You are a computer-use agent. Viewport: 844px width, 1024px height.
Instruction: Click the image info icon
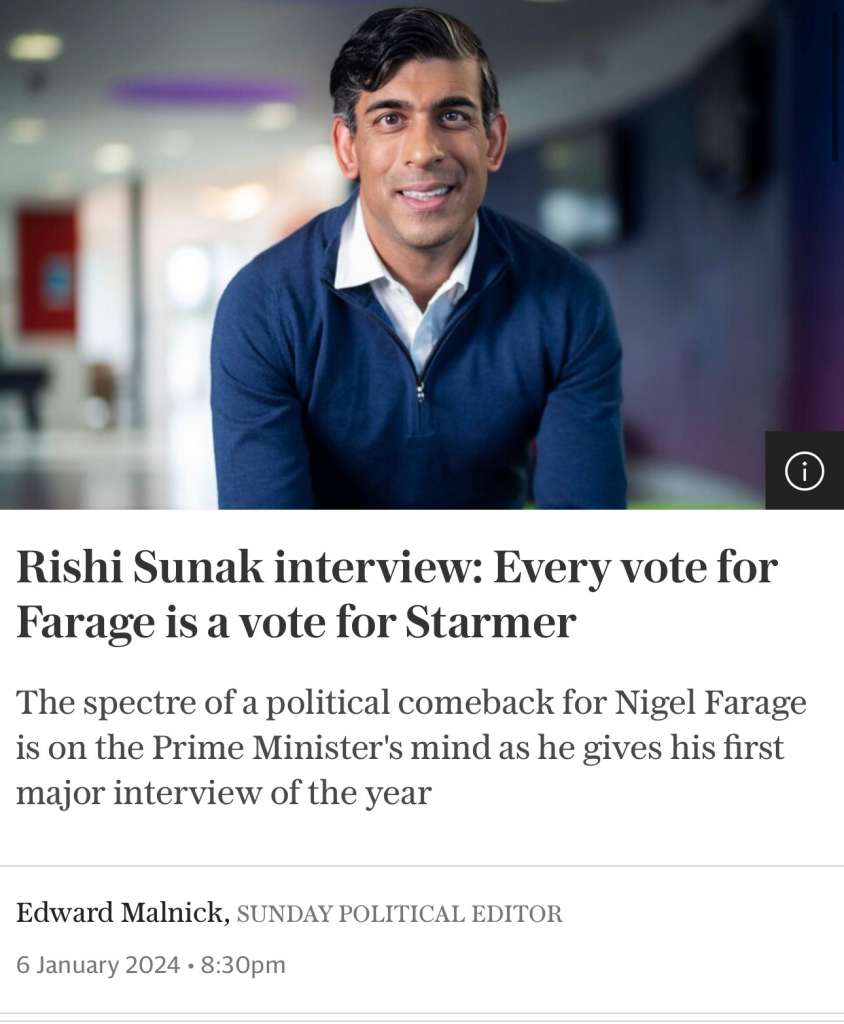coord(804,470)
